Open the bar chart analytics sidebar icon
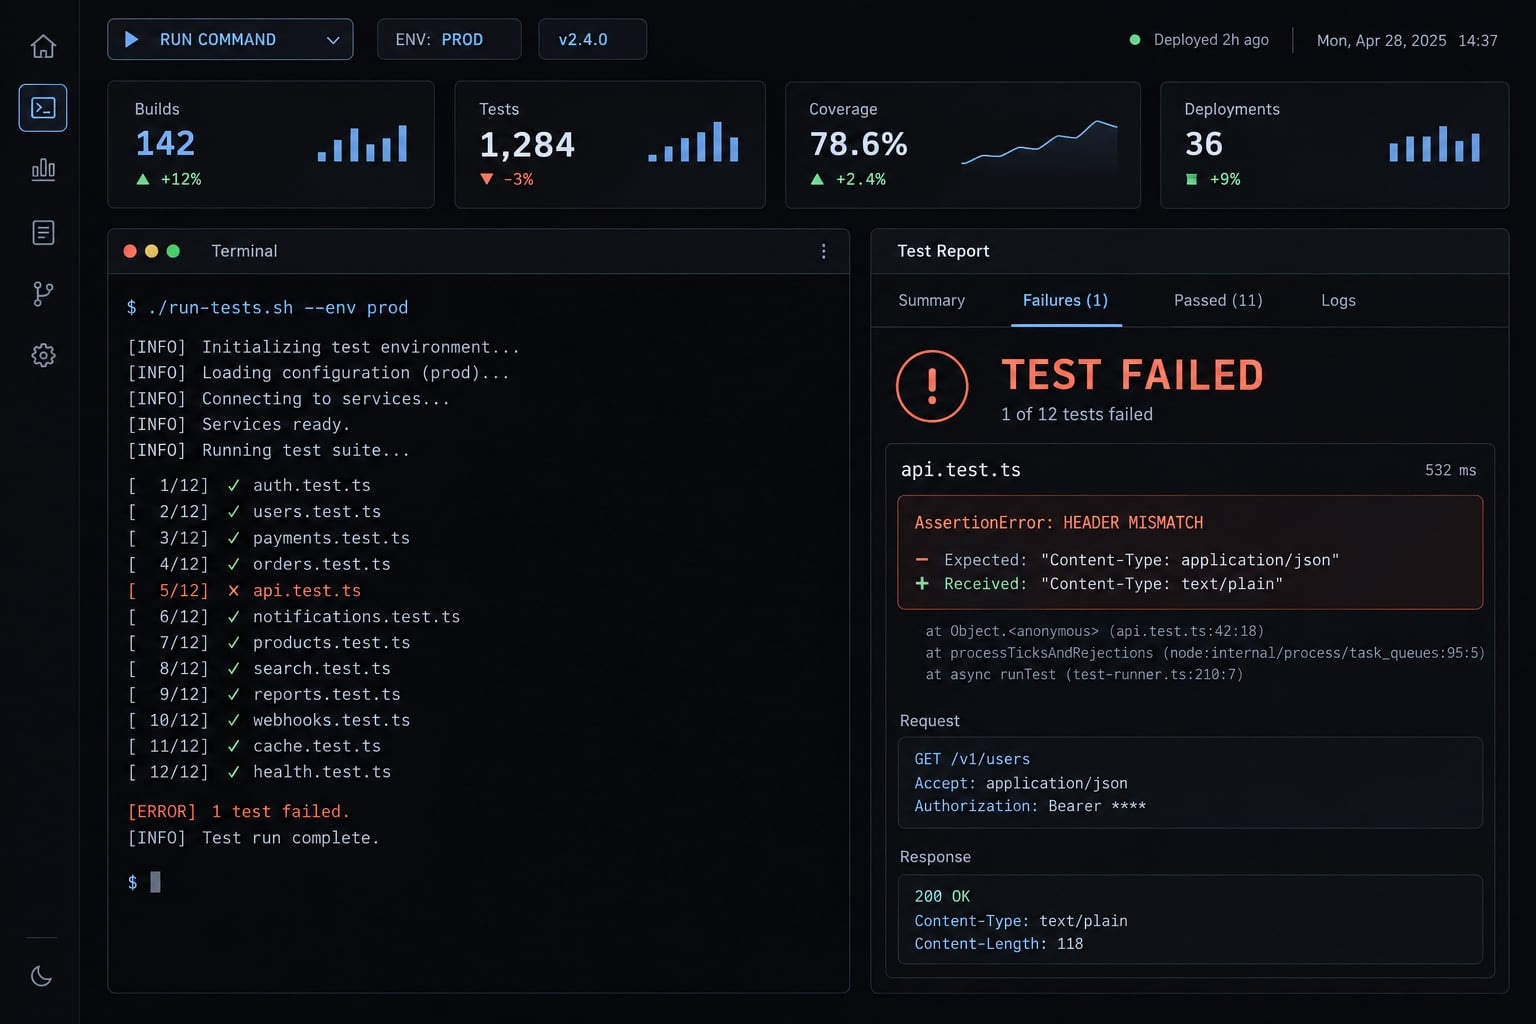Viewport: 1536px width, 1024px height. coord(43,169)
